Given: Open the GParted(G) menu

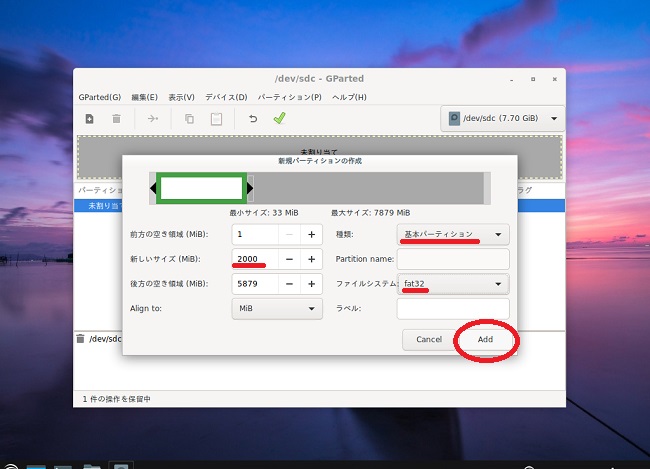Looking at the screenshot, I should 99,97.
